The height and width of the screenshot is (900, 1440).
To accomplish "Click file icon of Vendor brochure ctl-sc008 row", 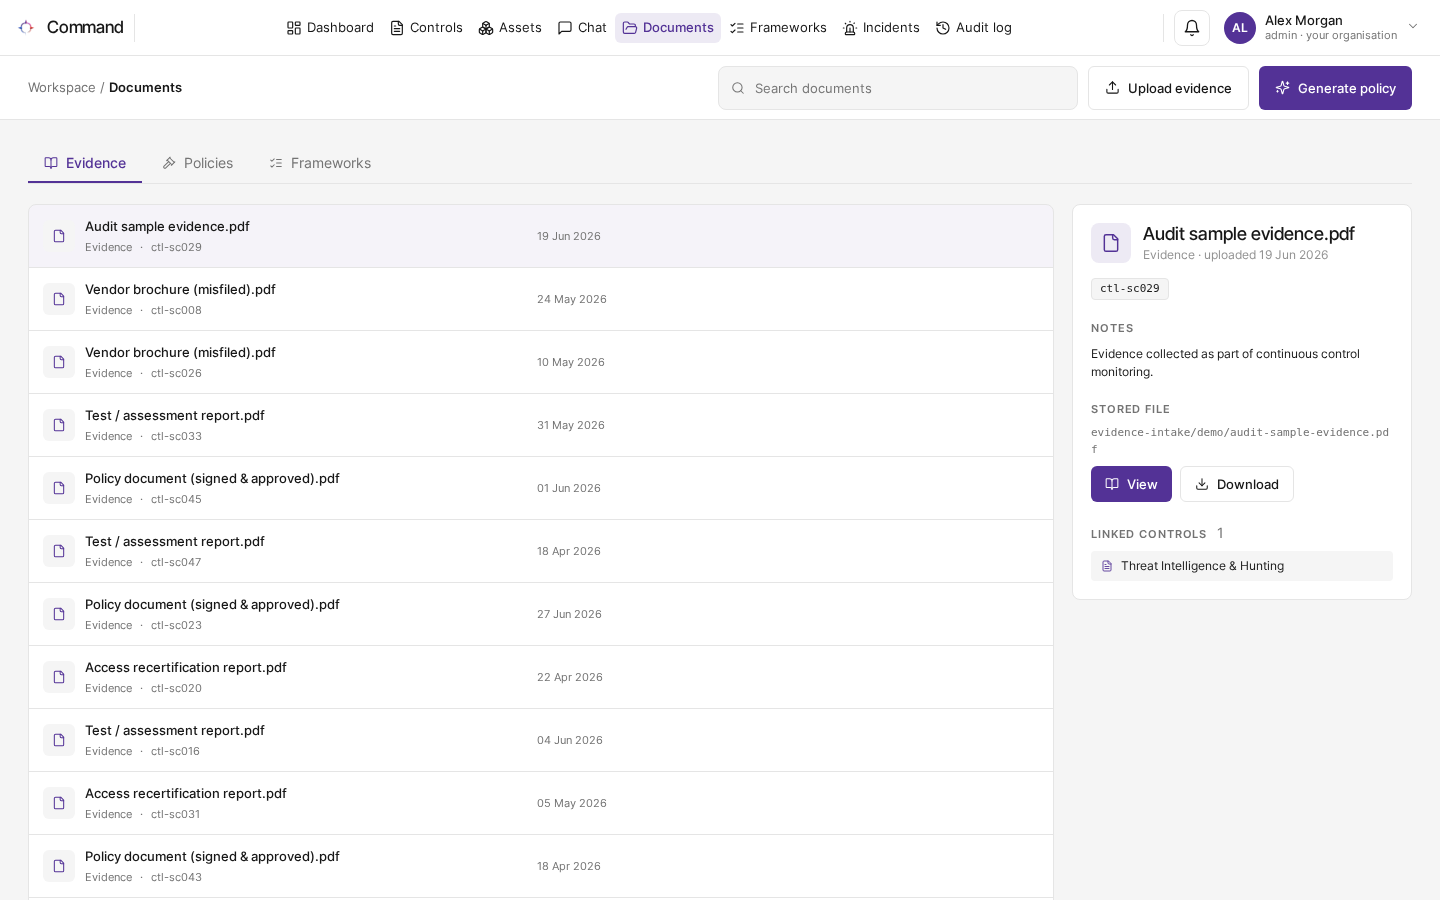I will click(x=59, y=299).
